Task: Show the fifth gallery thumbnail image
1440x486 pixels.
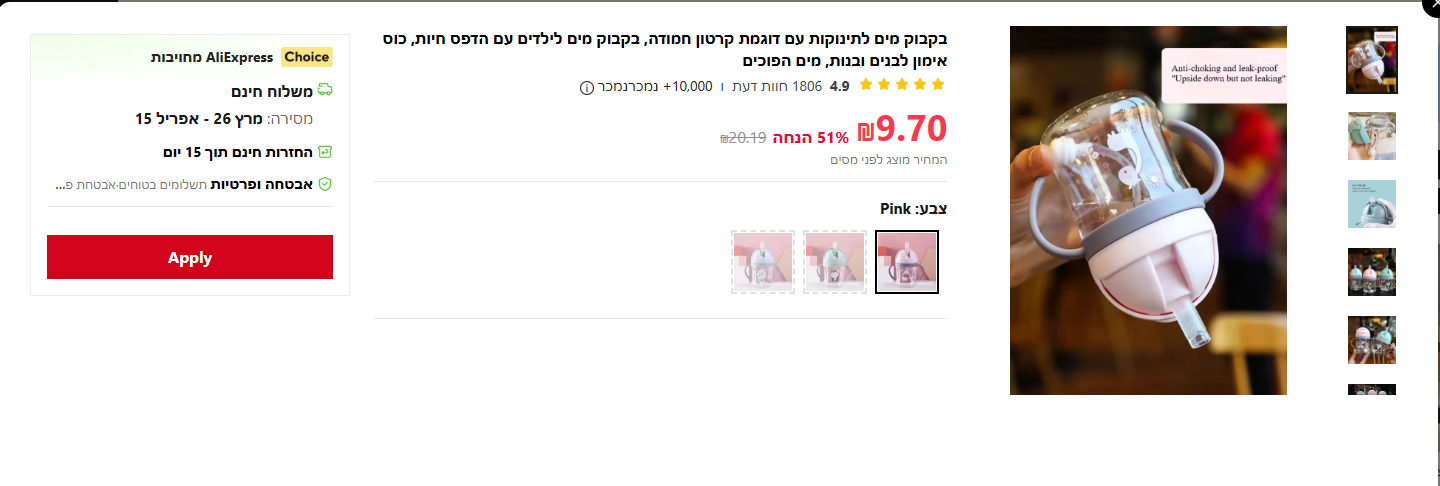Action: pyautogui.click(x=1372, y=340)
